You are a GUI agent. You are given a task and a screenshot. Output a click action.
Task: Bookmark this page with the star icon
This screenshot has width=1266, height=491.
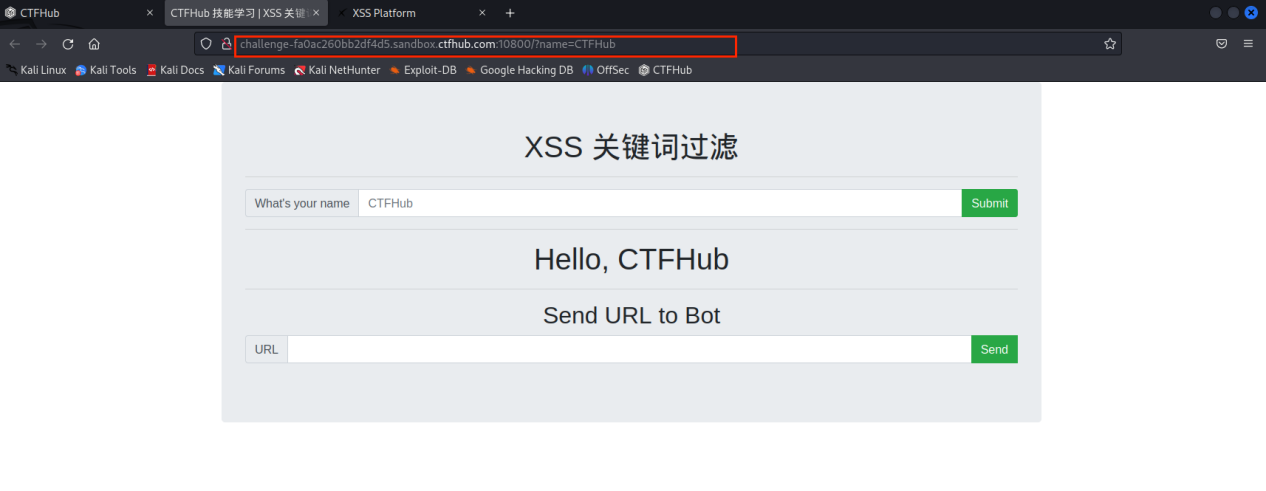click(1109, 44)
